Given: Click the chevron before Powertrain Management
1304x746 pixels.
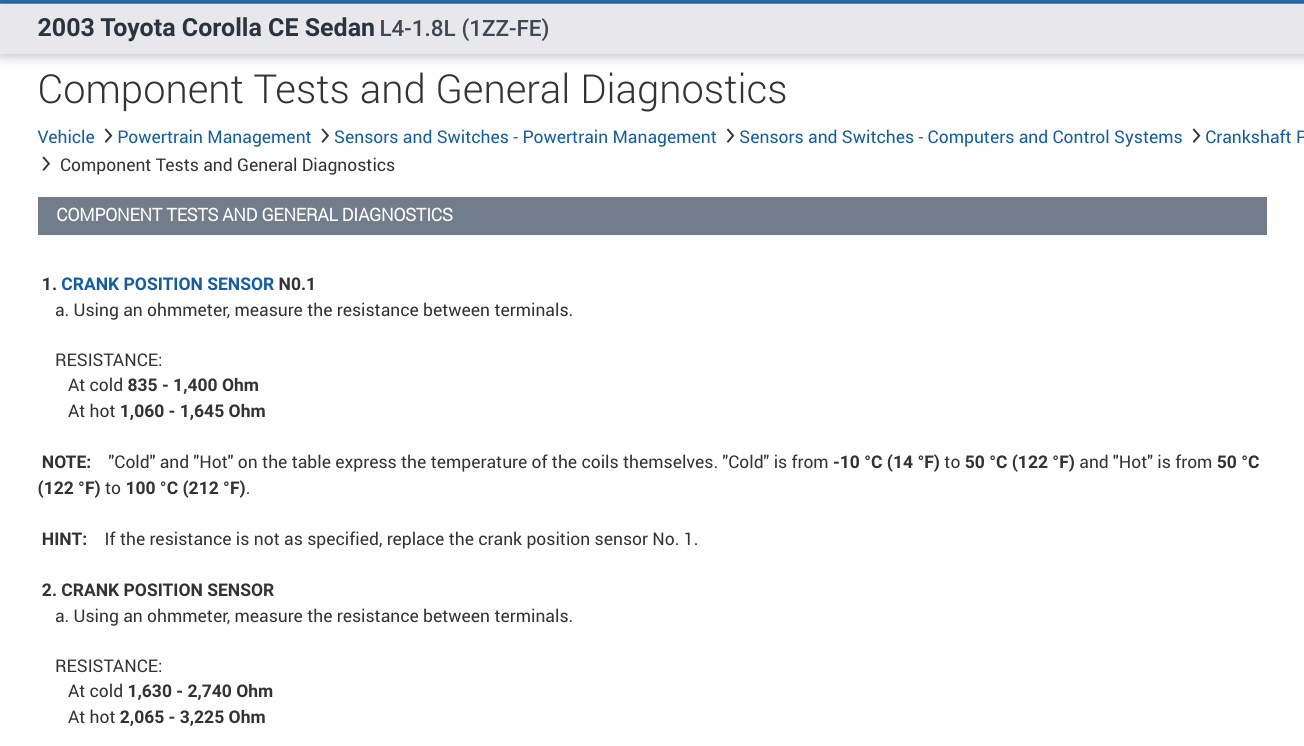Looking at the screenshot, I should pyautogui.click(x=108, y=136).
